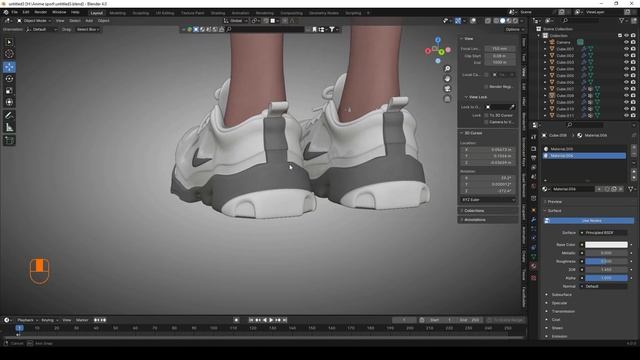This screenshot has height=360, width=640.
Task: Activate the Scale tool in left toolbar
Action: click(x=9, y=91)
